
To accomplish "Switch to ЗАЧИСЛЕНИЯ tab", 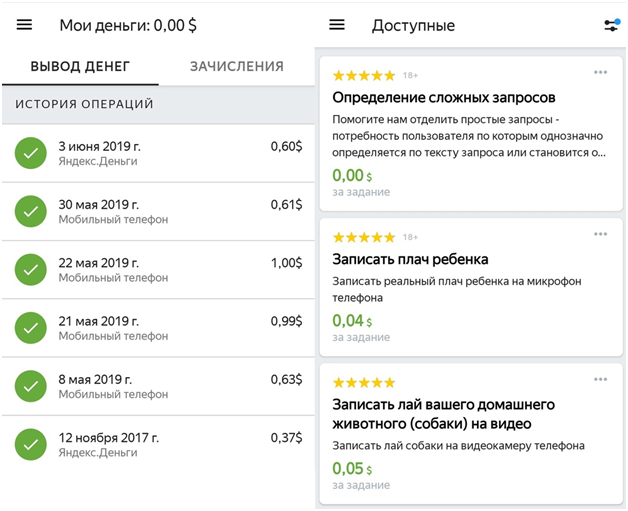I will [x=237, y=66].
